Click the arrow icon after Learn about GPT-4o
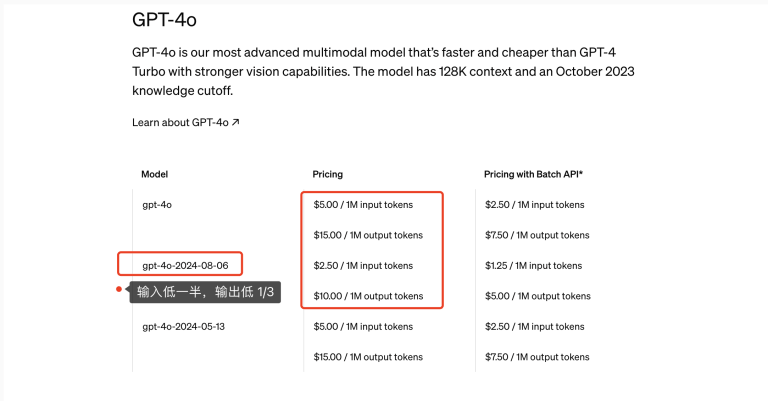 pyautogui.click(x=236, y=123)
